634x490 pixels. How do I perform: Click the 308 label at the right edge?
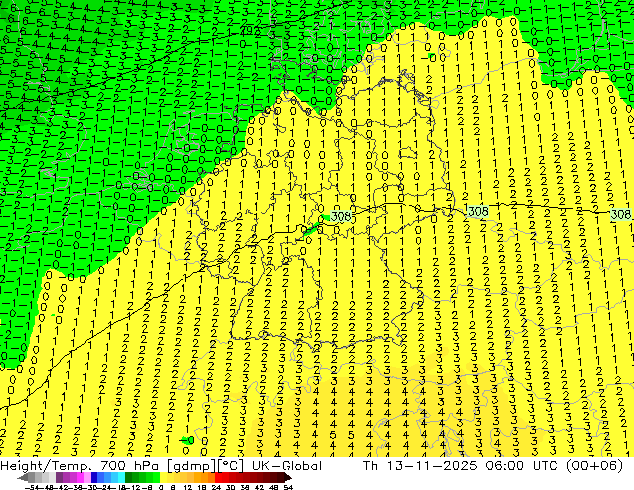click(x=621, y=214)
